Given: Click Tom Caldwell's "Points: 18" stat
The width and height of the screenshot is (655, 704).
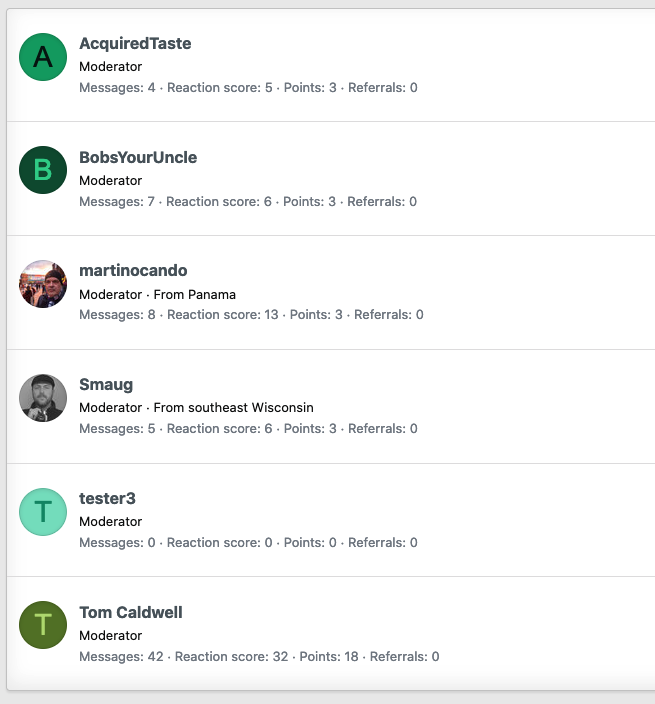Looking at the screenshot, I should [329, 656].
